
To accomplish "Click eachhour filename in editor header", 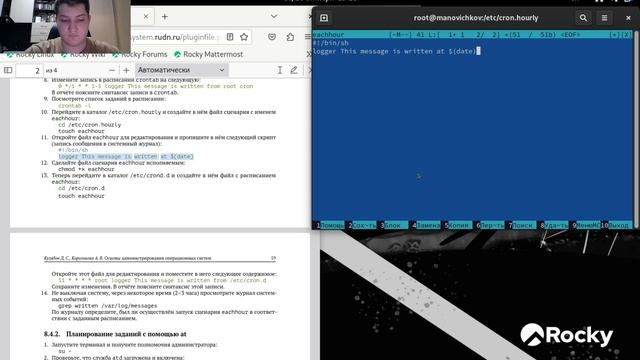I will (329, 35).
